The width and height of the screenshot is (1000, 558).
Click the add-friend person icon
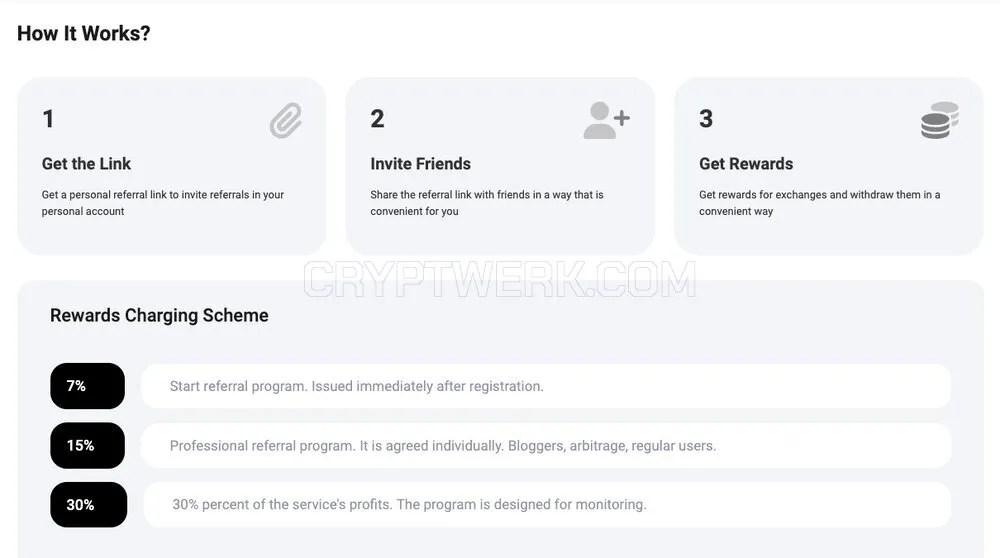(607, 120)
